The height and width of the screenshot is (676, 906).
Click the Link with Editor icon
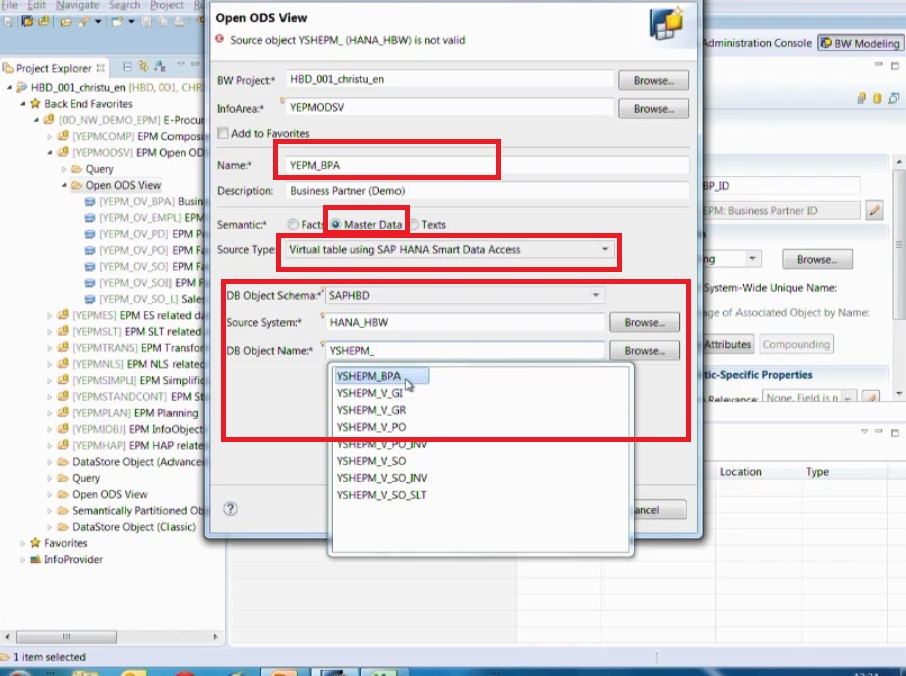143,65
